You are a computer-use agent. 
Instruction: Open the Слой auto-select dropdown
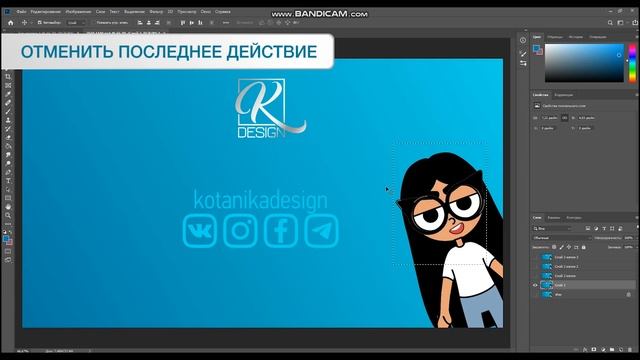tap(76, 23)
